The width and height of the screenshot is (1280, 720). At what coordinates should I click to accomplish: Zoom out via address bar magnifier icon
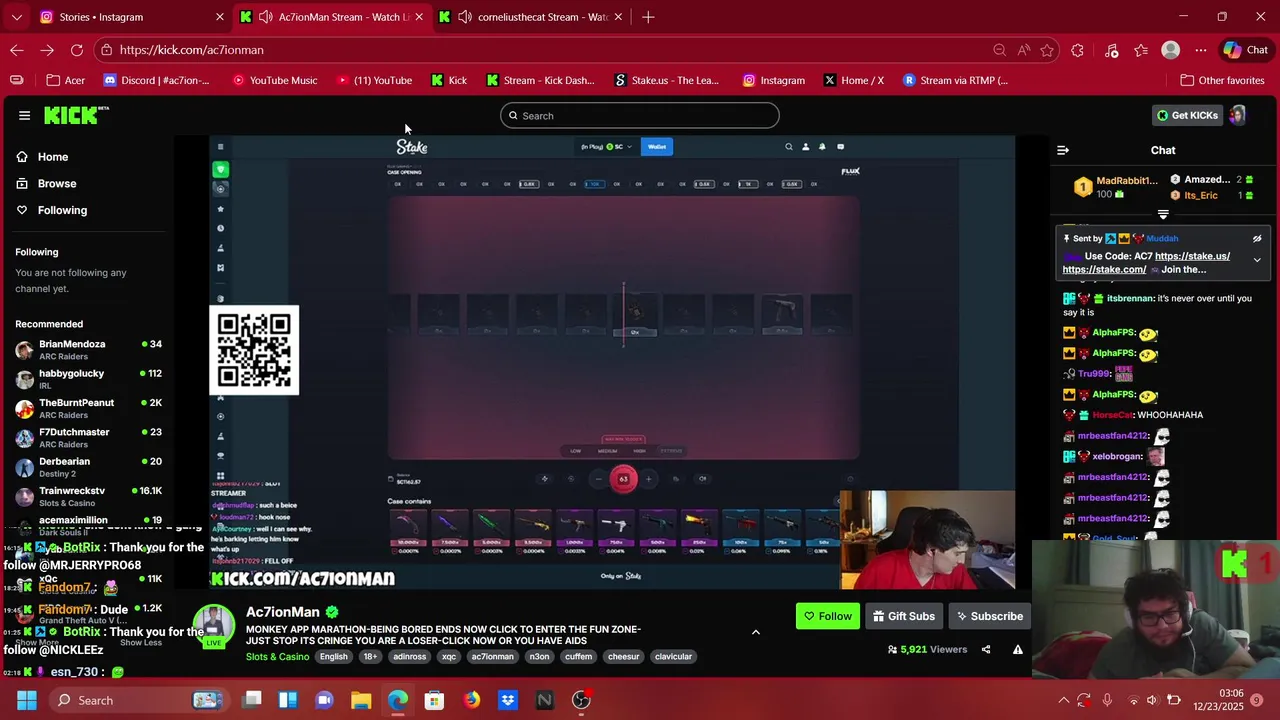[x=999, y=50]
